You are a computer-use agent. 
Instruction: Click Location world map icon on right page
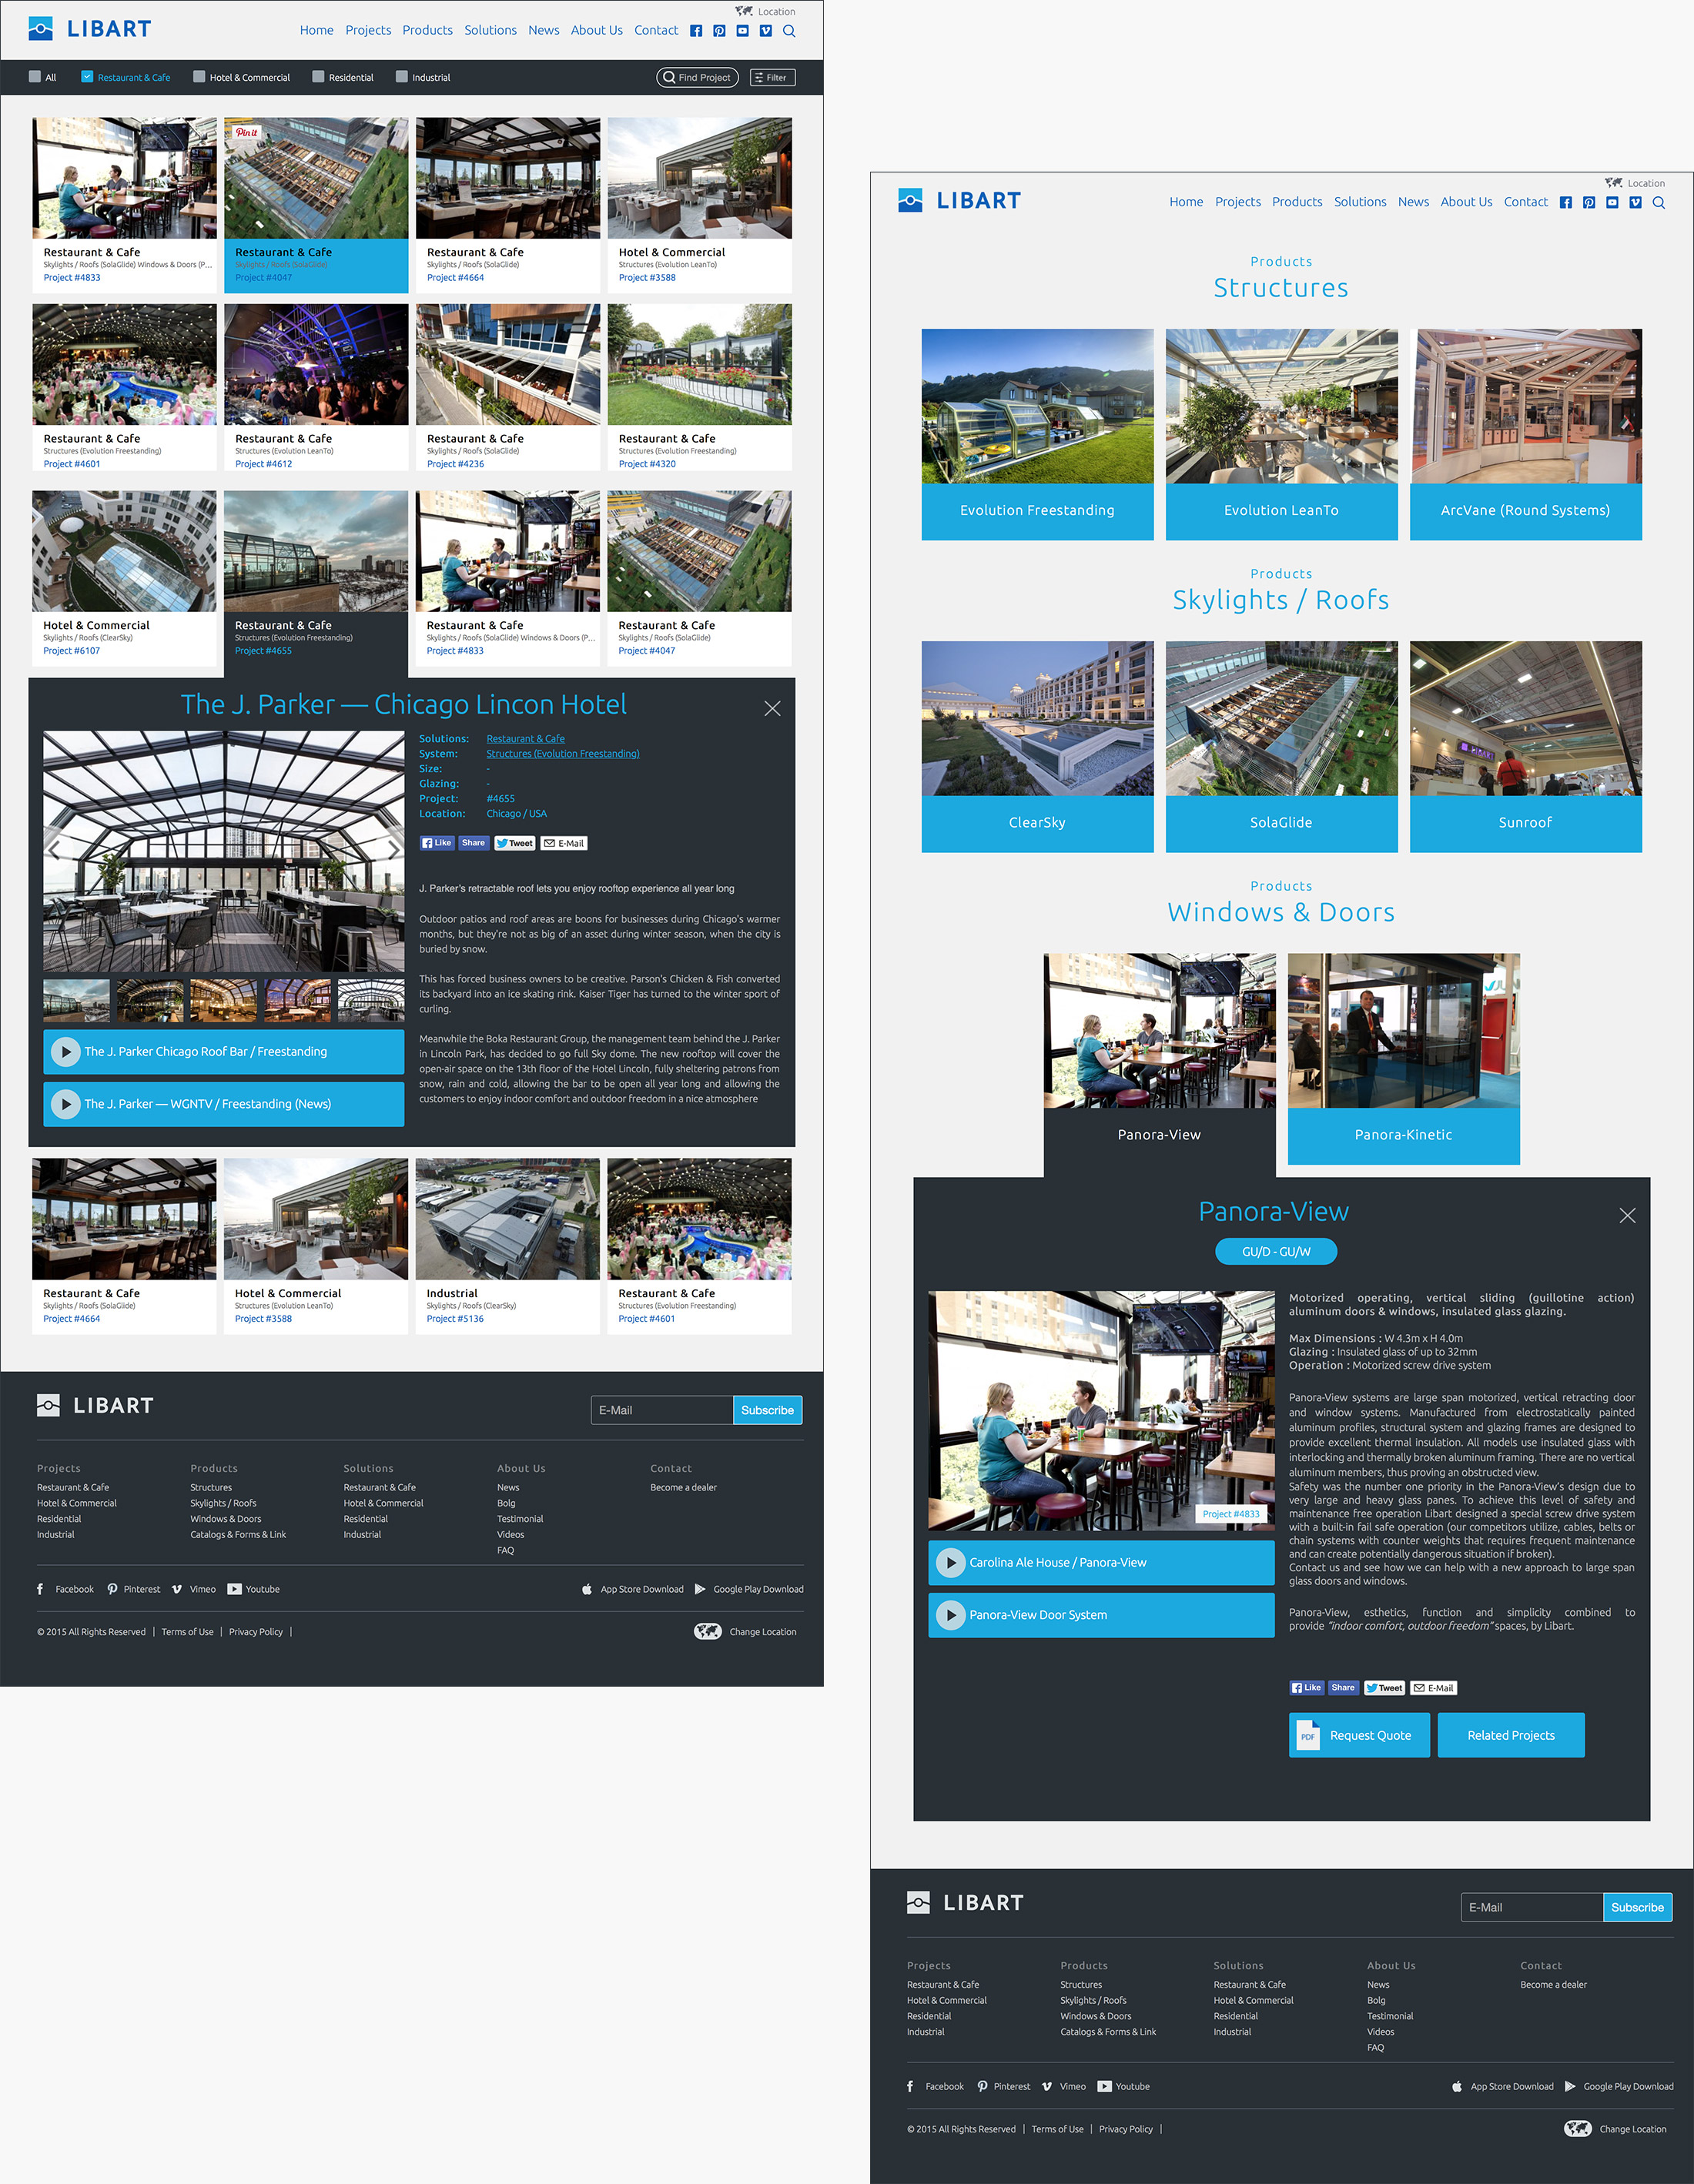(1614, 183)
